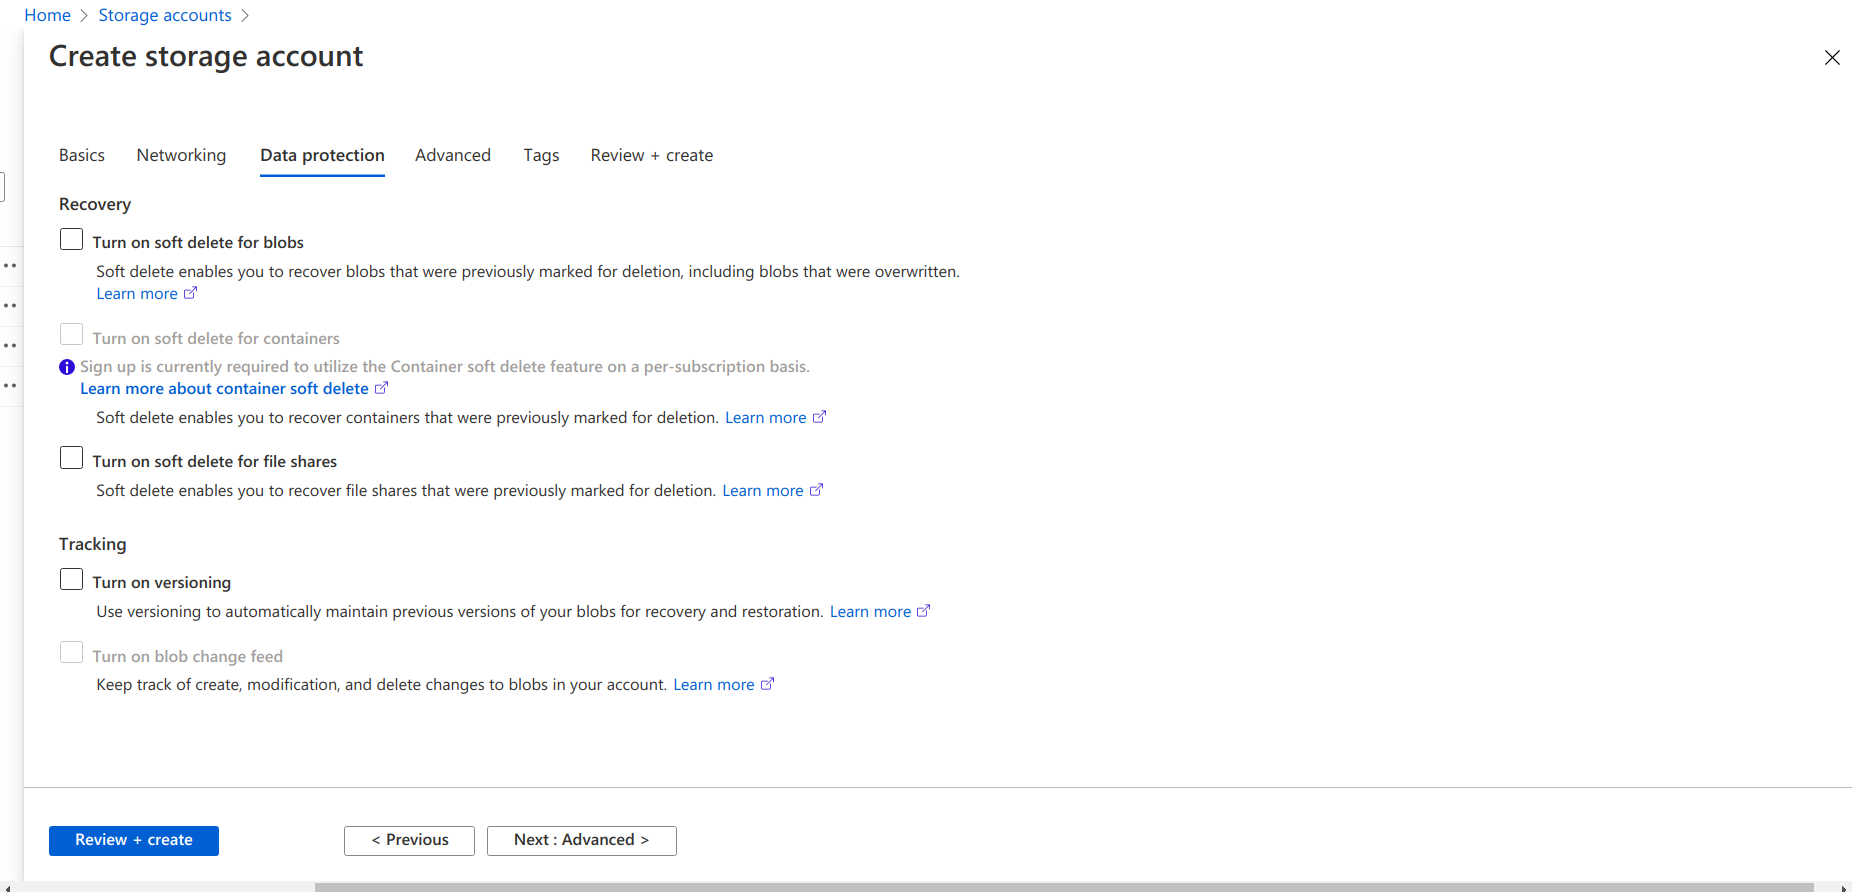This screenshot has width=1852, height=892.
Task: Navigate to Storage accounts breadcrumb
Action: tap(165, 15)
